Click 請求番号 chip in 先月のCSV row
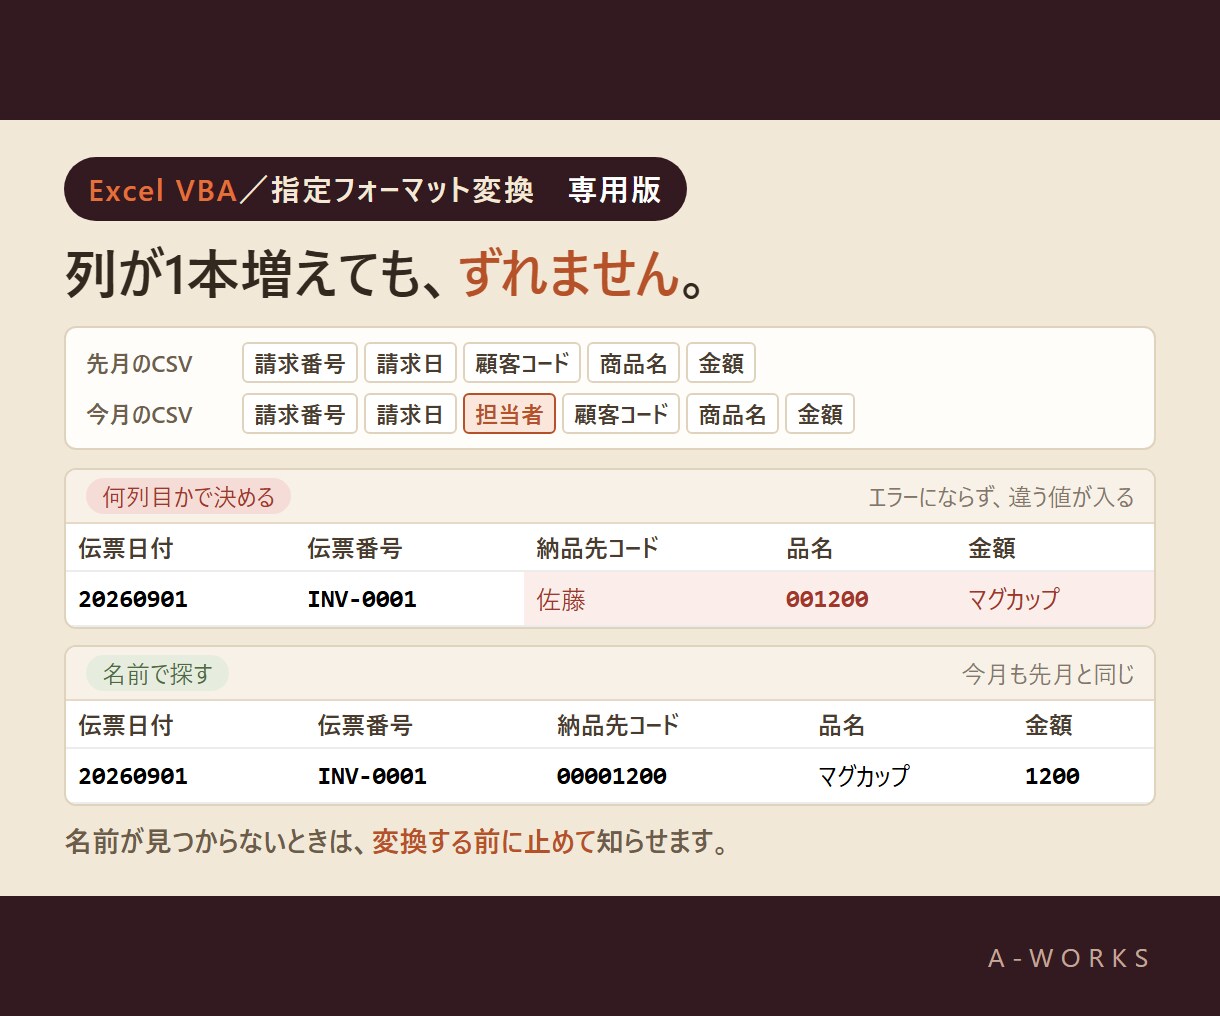Image resolution: width=1220 pixels, height=1016 pixels. click(300, 363)
